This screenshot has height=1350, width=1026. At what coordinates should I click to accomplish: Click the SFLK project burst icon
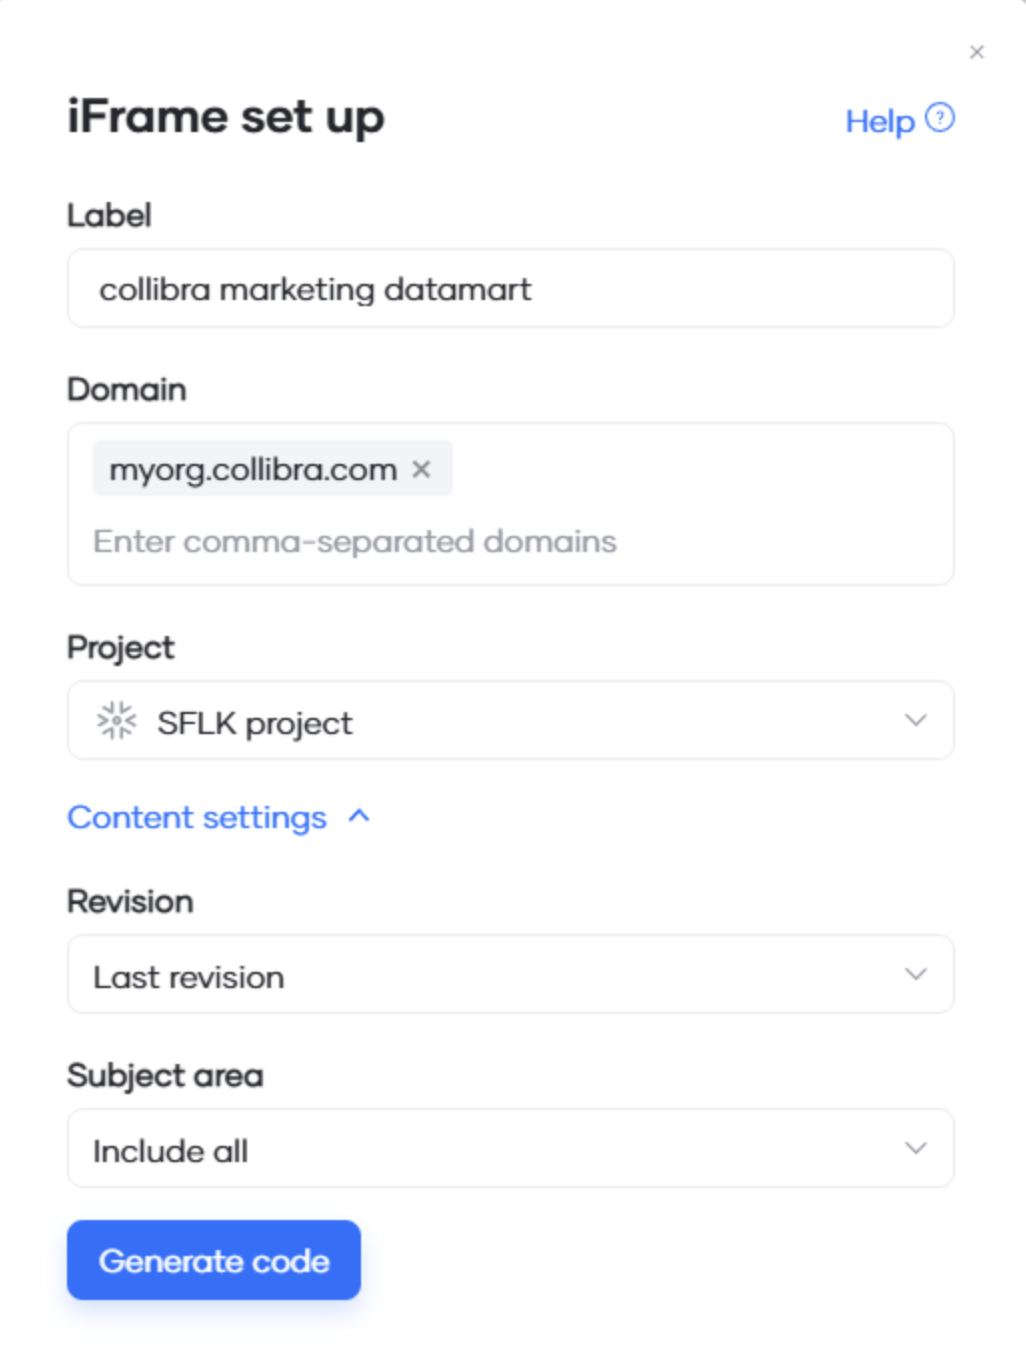(x=117, y=720)
